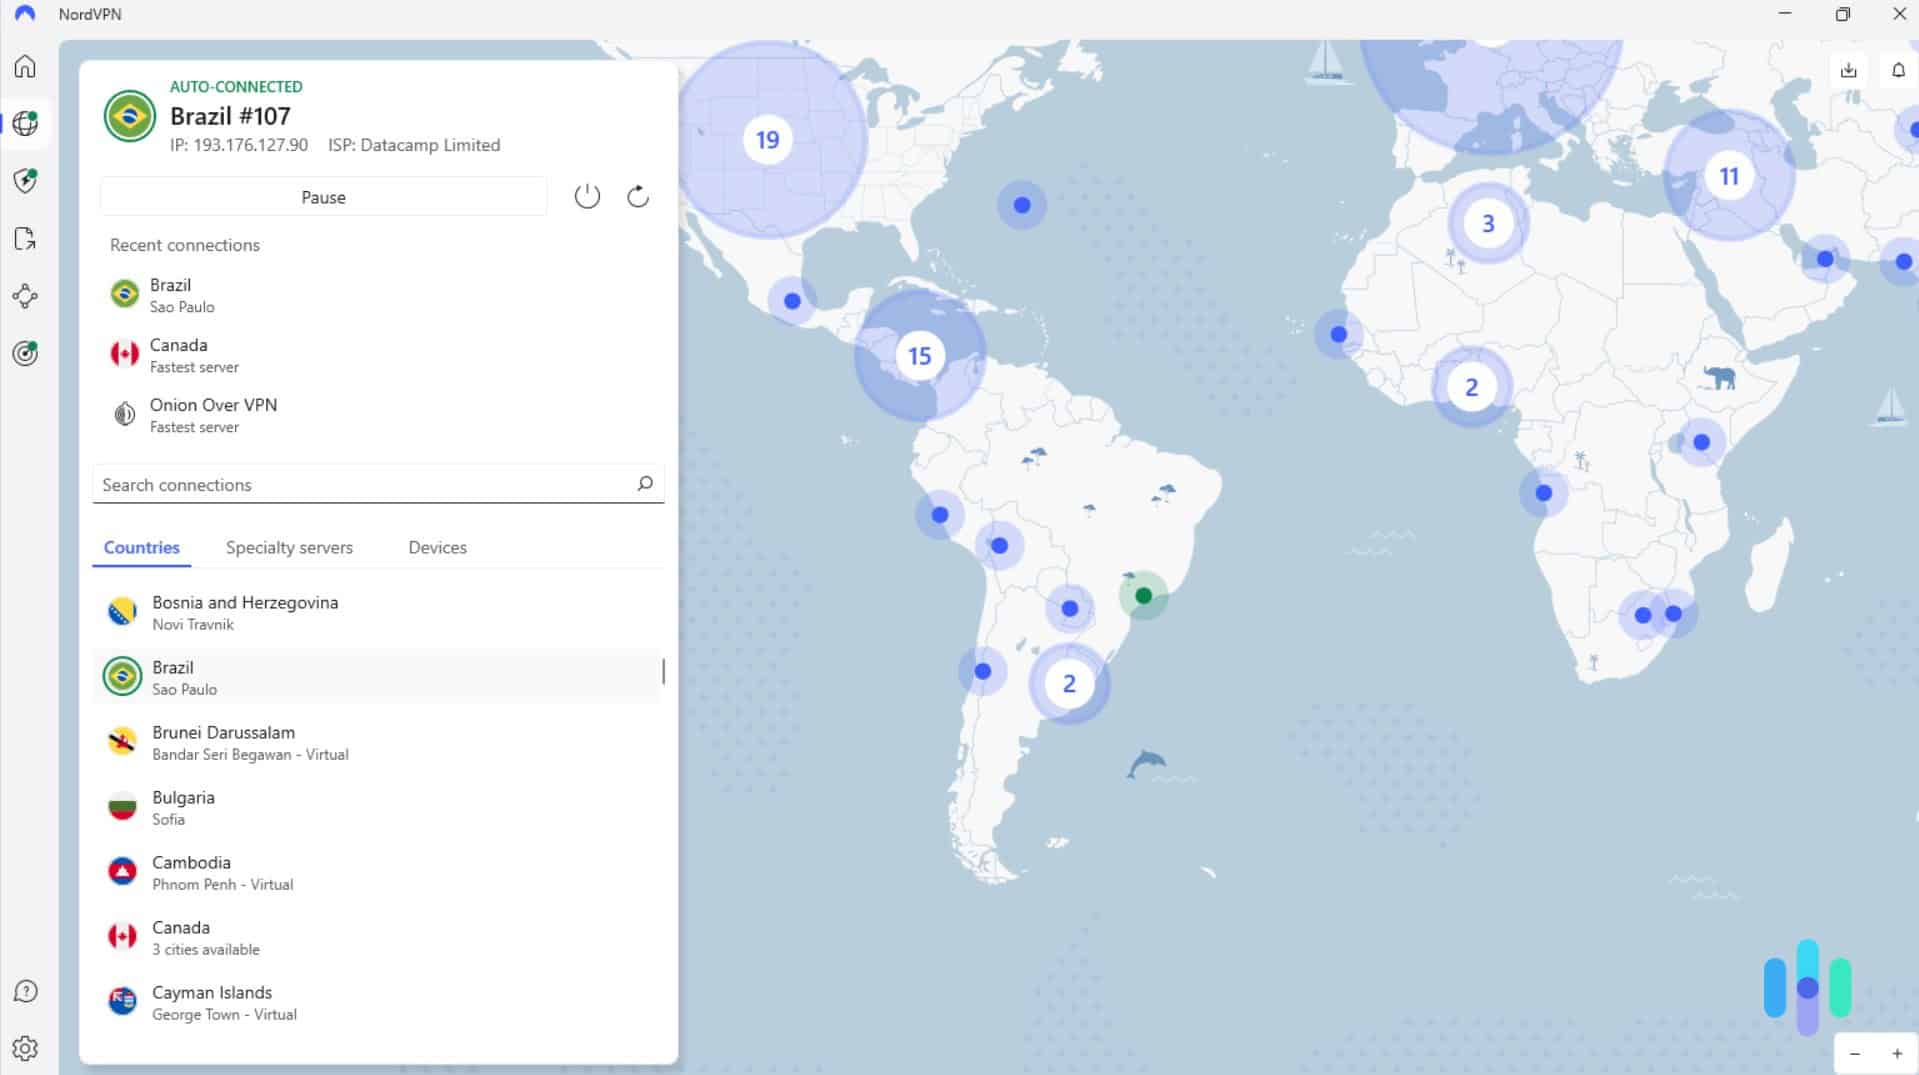Click the Cayman Islands flag icon
The height and width of the screenshot is (1075, 1919).
[122, 1002]
